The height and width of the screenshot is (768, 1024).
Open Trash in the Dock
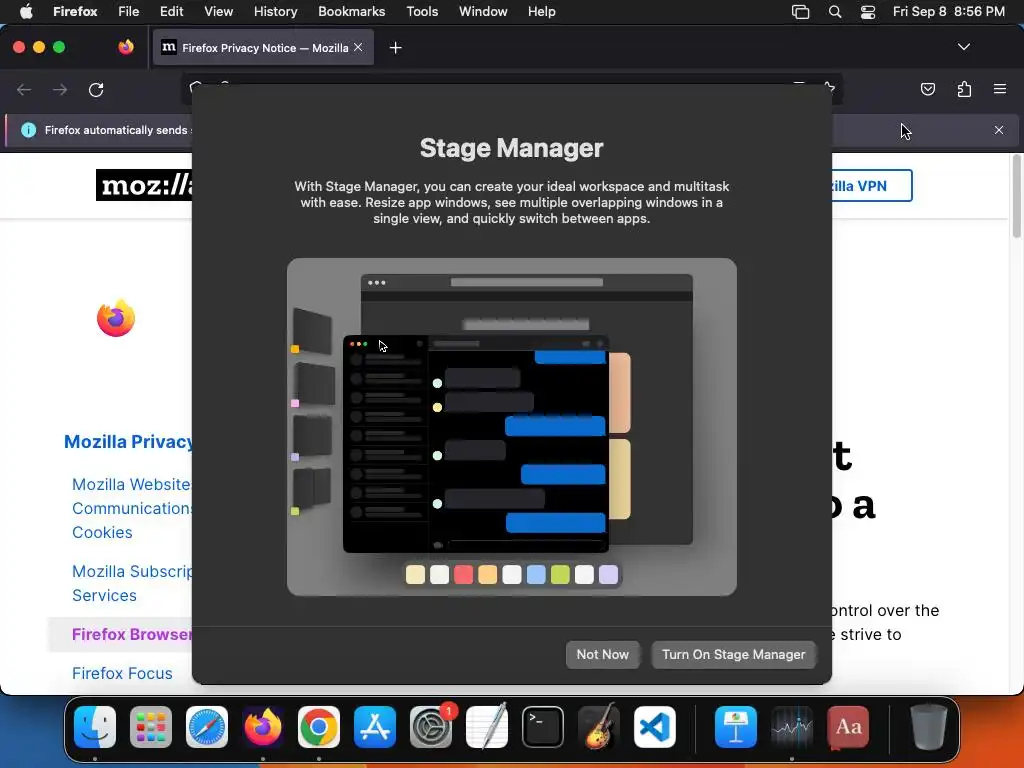928,726
